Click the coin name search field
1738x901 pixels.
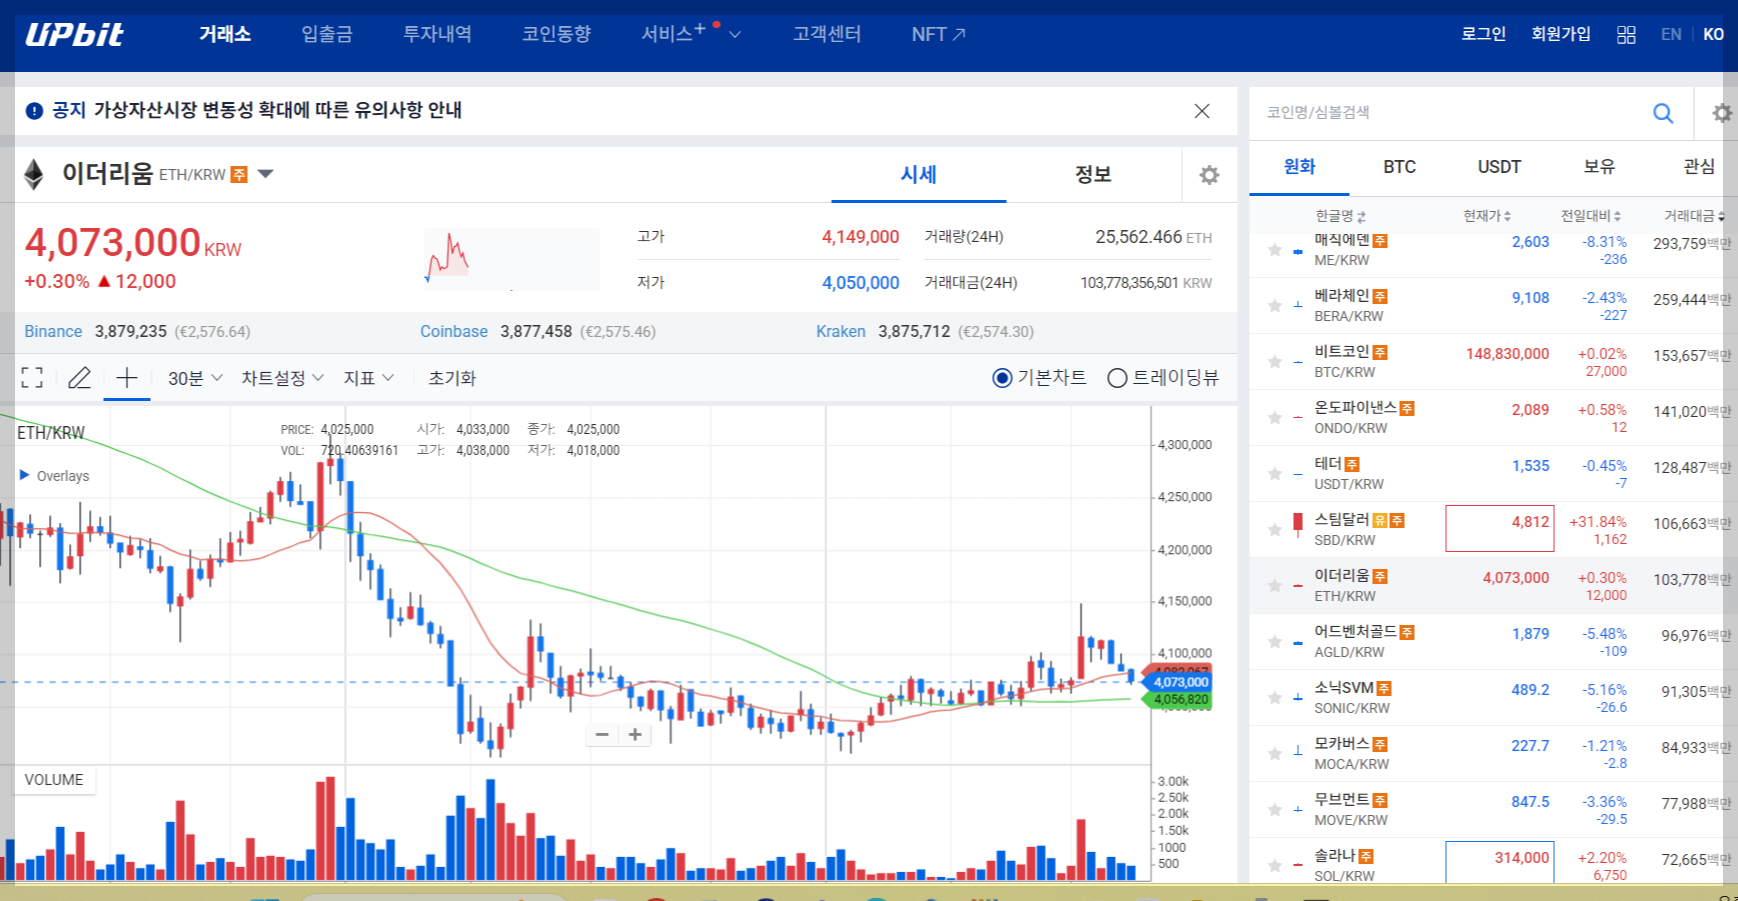pyautogui.click(x=1450, y=113)
